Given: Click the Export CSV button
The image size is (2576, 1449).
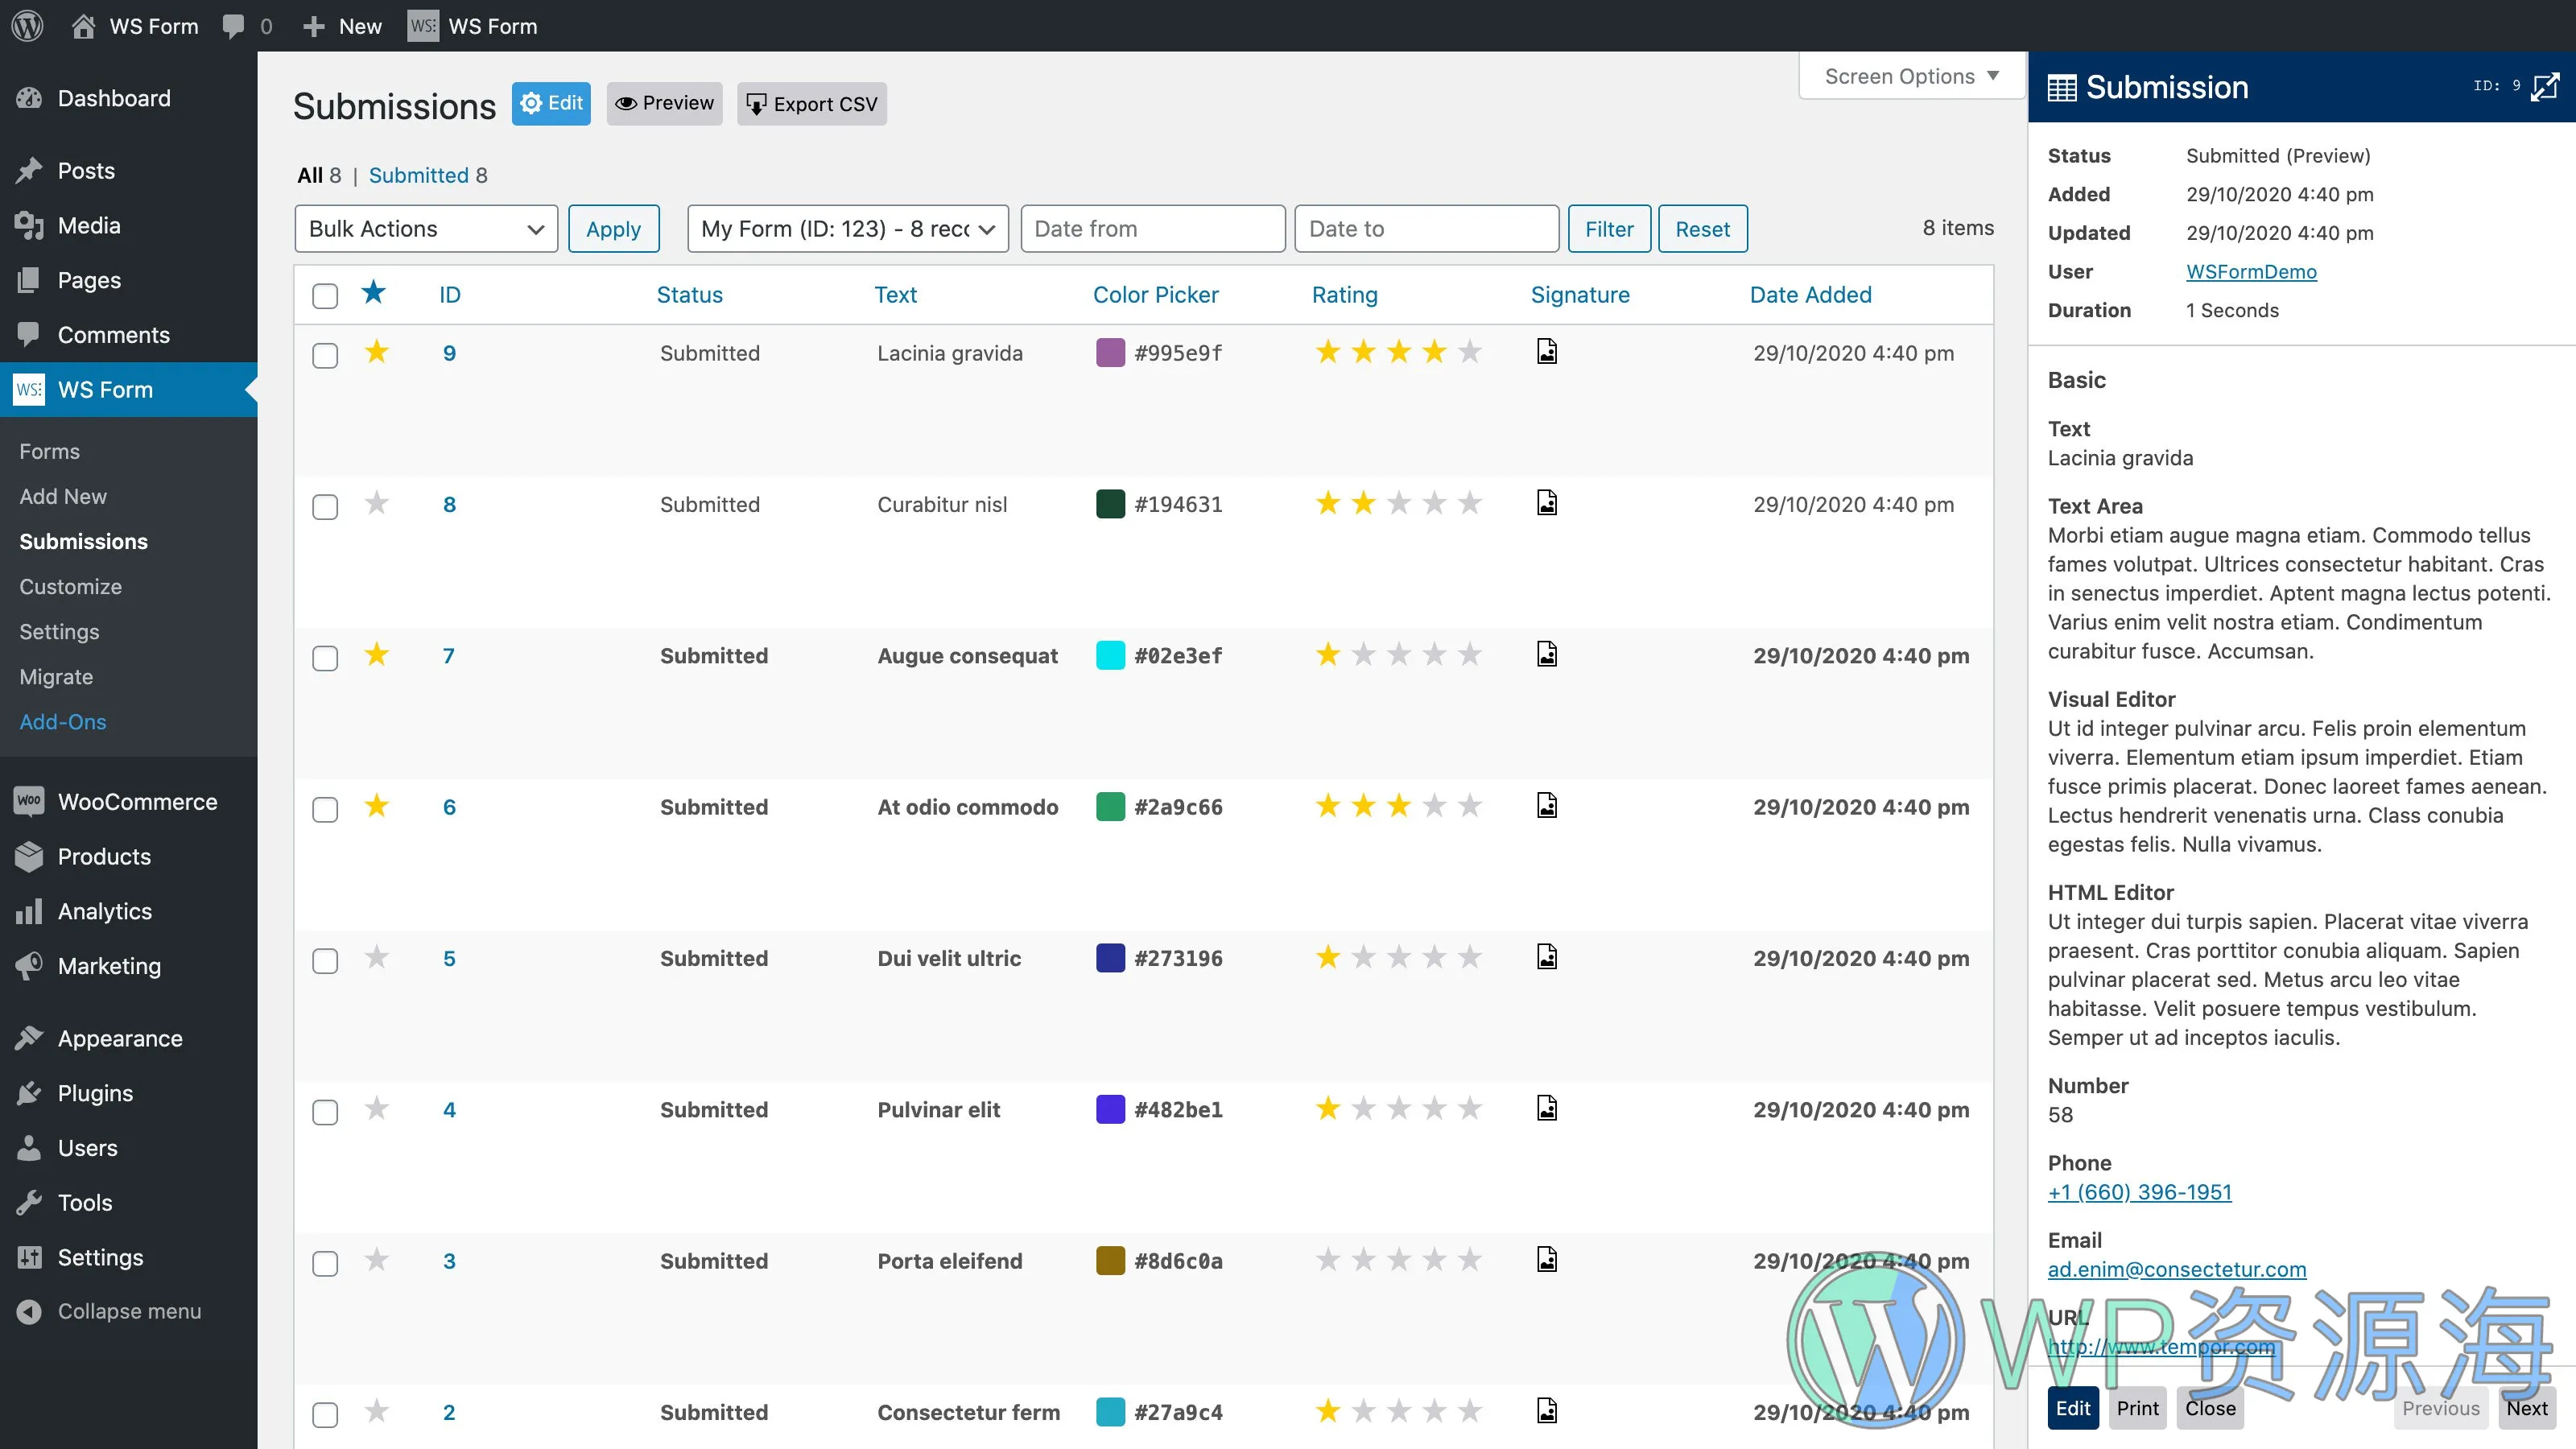Looking at the screenshot, I should coord(812,103).
